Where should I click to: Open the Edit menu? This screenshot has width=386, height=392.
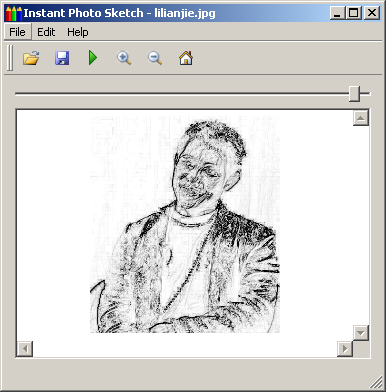click(x=46, y=32)
